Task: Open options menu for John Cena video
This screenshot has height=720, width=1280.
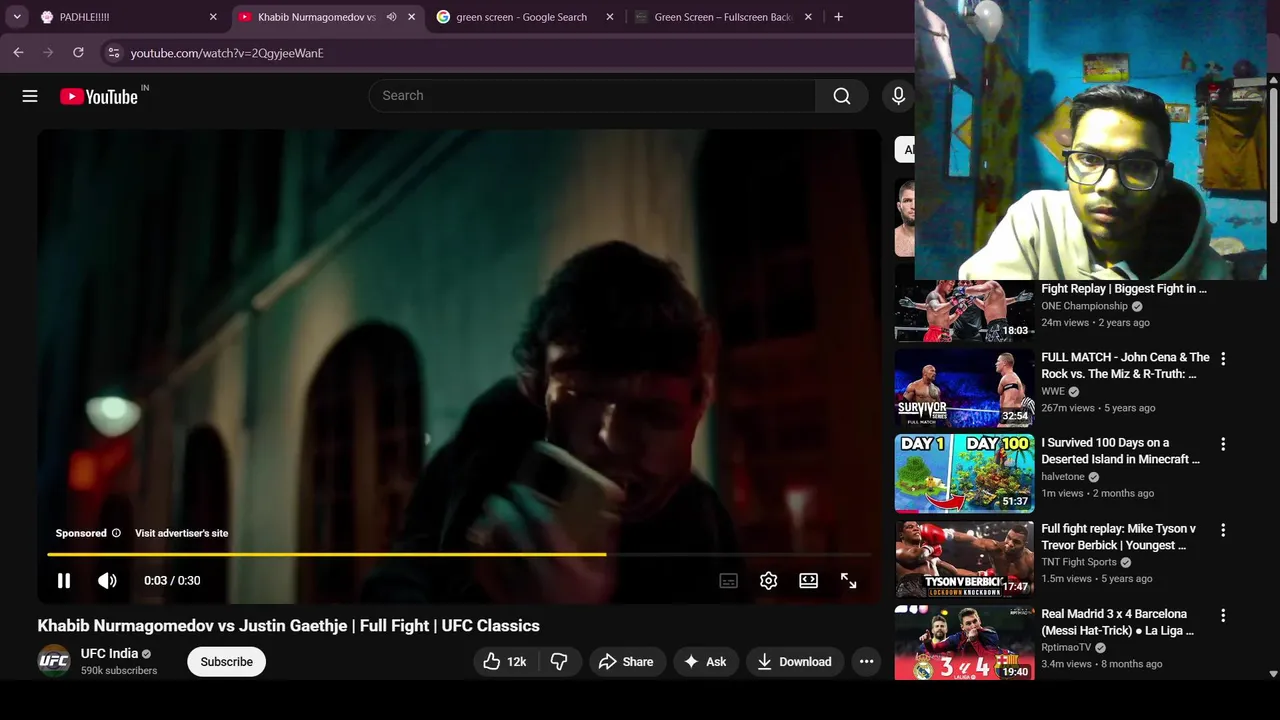Action: click(1222, 358)
